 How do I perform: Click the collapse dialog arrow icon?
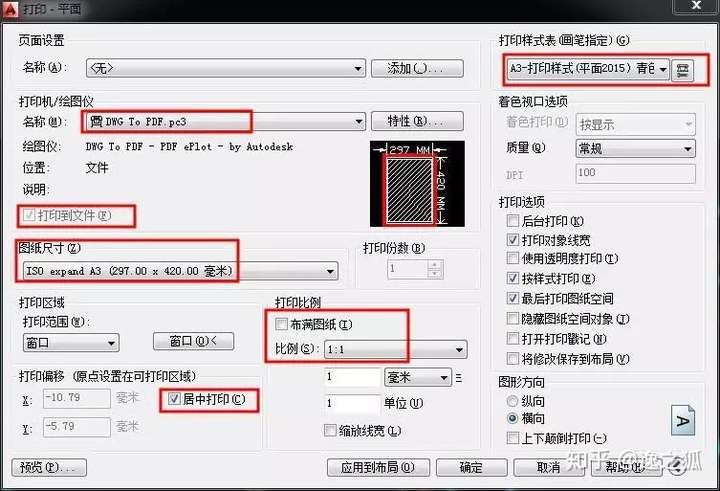tap(676, 467)
